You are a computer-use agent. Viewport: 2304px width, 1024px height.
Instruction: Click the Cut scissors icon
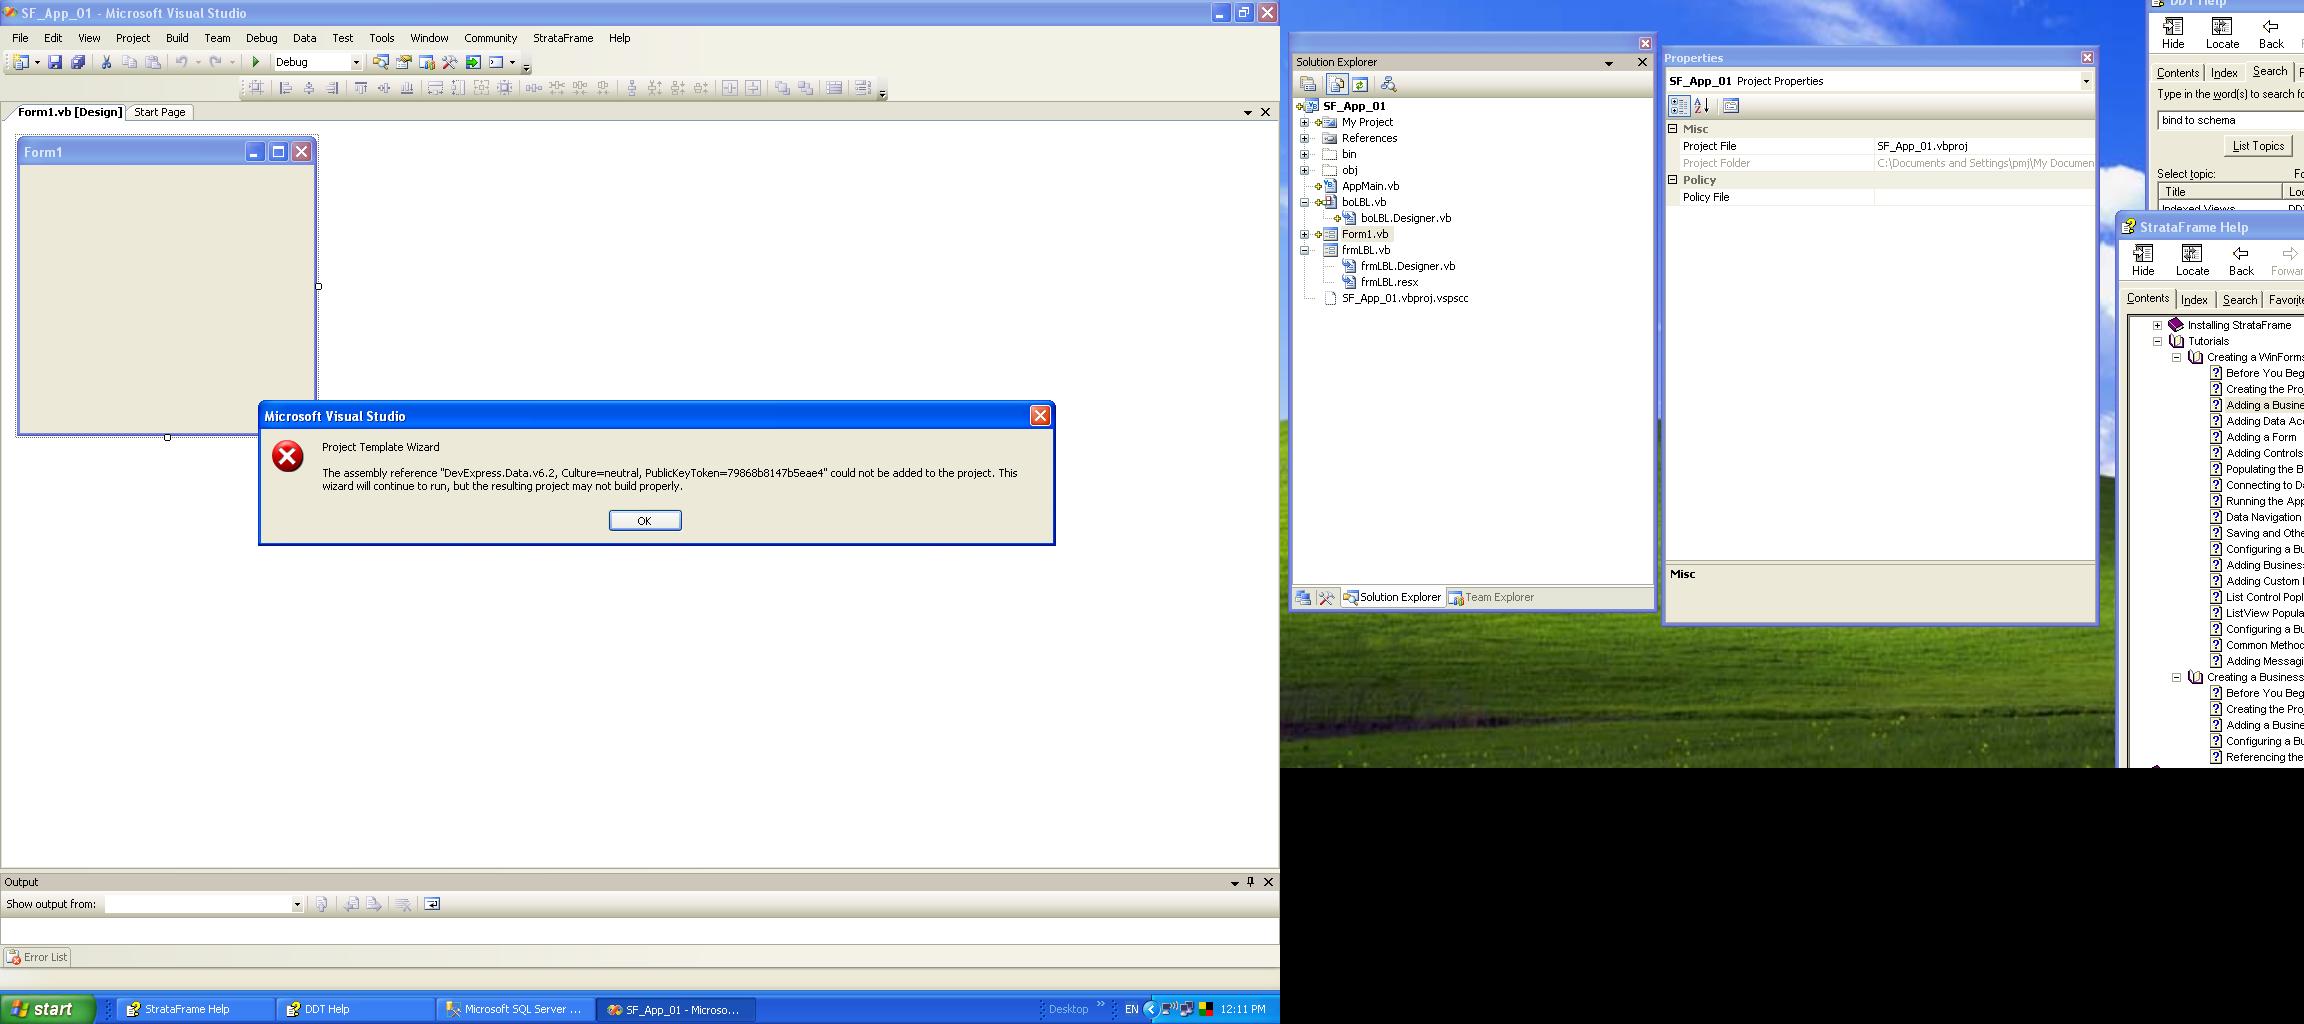(106, 62)
